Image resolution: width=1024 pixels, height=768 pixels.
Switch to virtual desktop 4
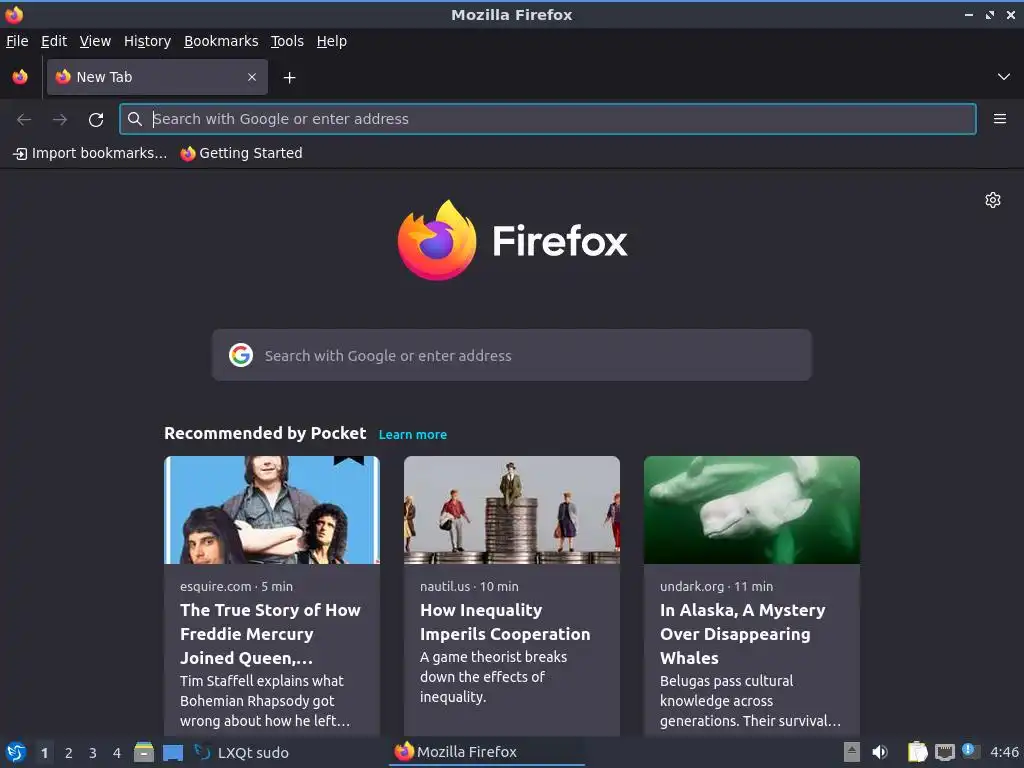point(117,753)
